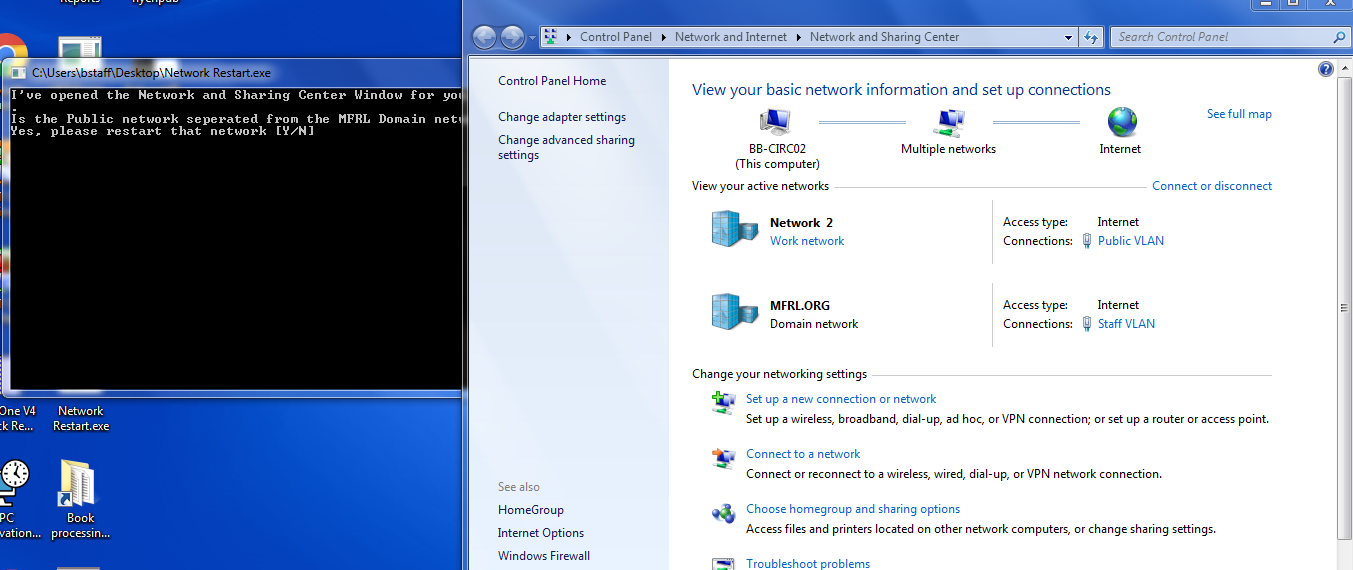The height and width of the screenshot is (570, 1353).
Task: Open Change adapter settings
Action: [562, 117]
